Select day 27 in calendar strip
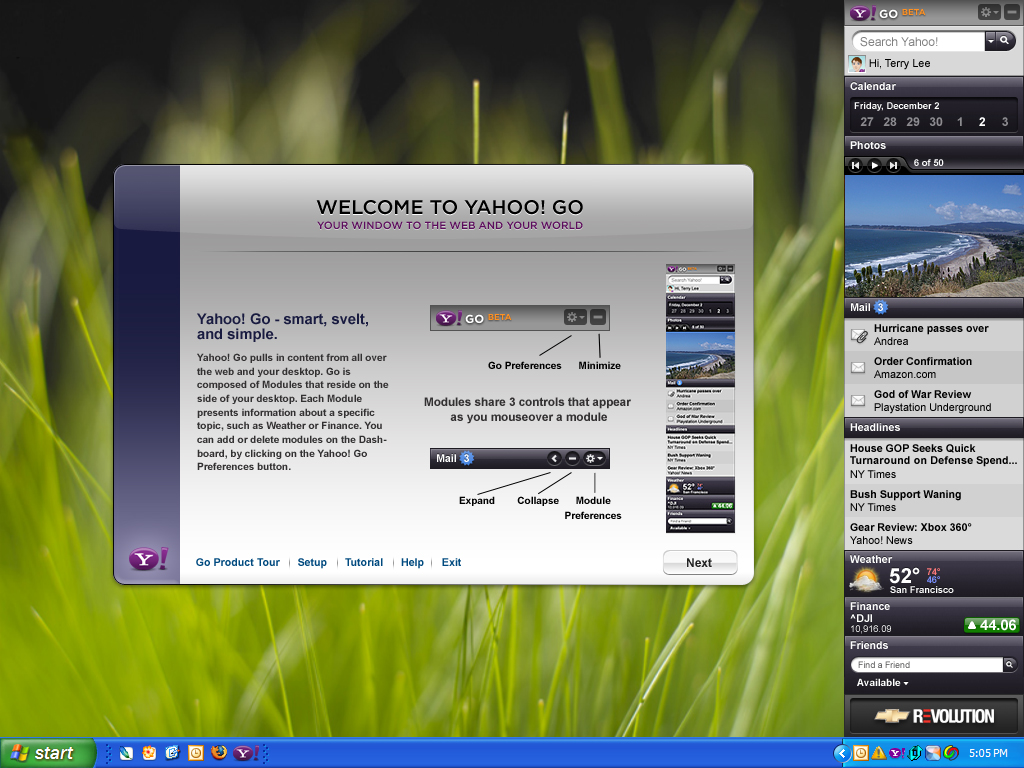This screenshot has width=1024, height=768. 867,122
